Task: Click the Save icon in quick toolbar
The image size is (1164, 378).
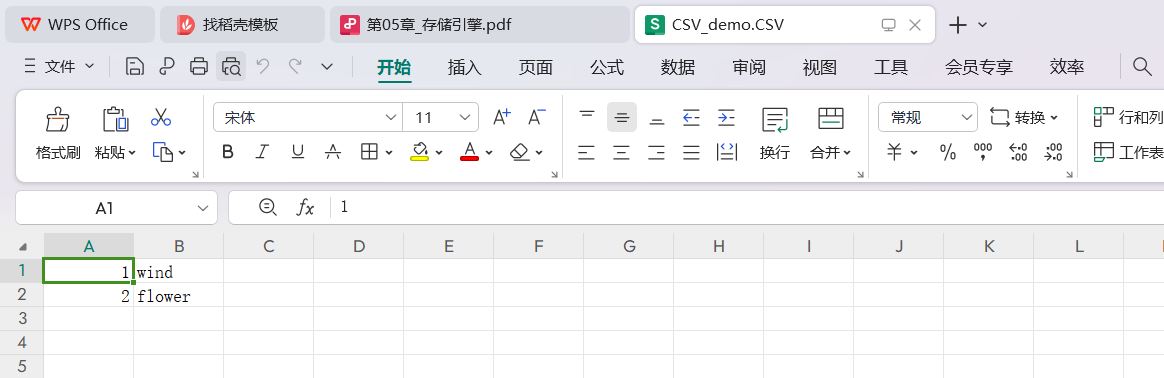Action: (134, 67)
